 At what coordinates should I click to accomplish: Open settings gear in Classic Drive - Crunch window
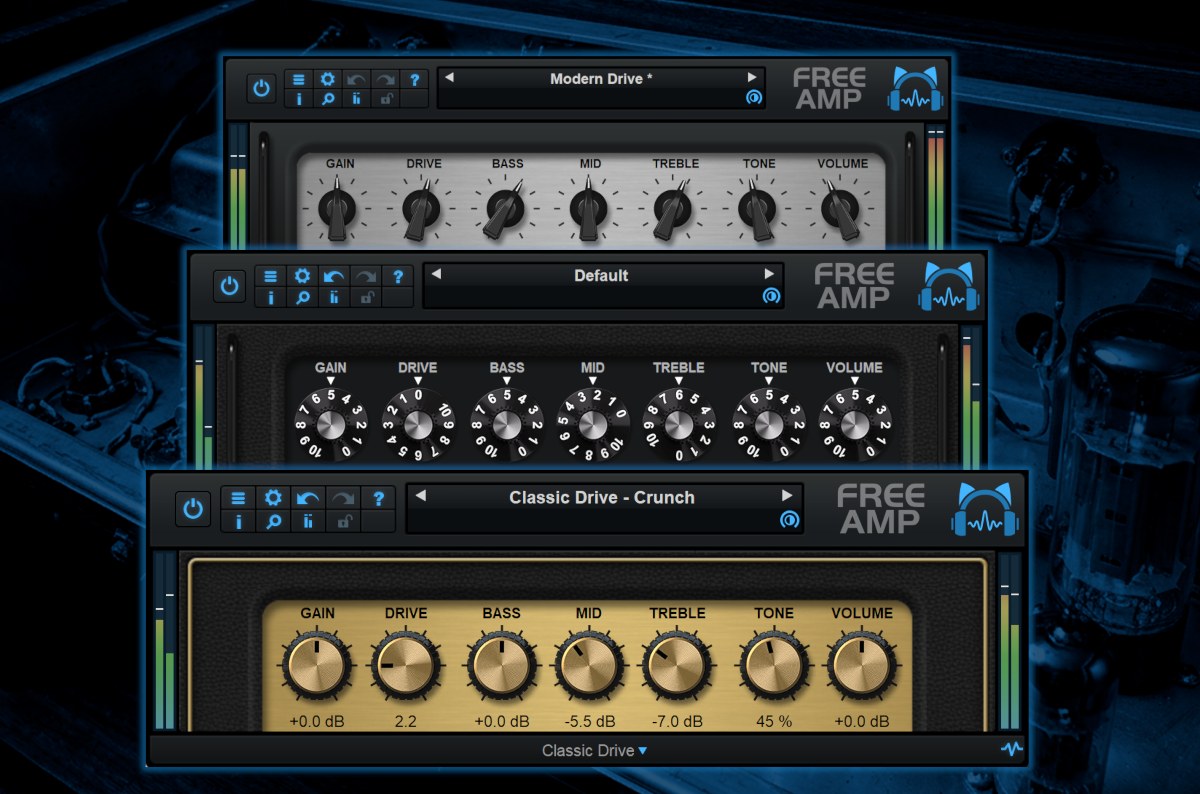(x=273, y=497)
